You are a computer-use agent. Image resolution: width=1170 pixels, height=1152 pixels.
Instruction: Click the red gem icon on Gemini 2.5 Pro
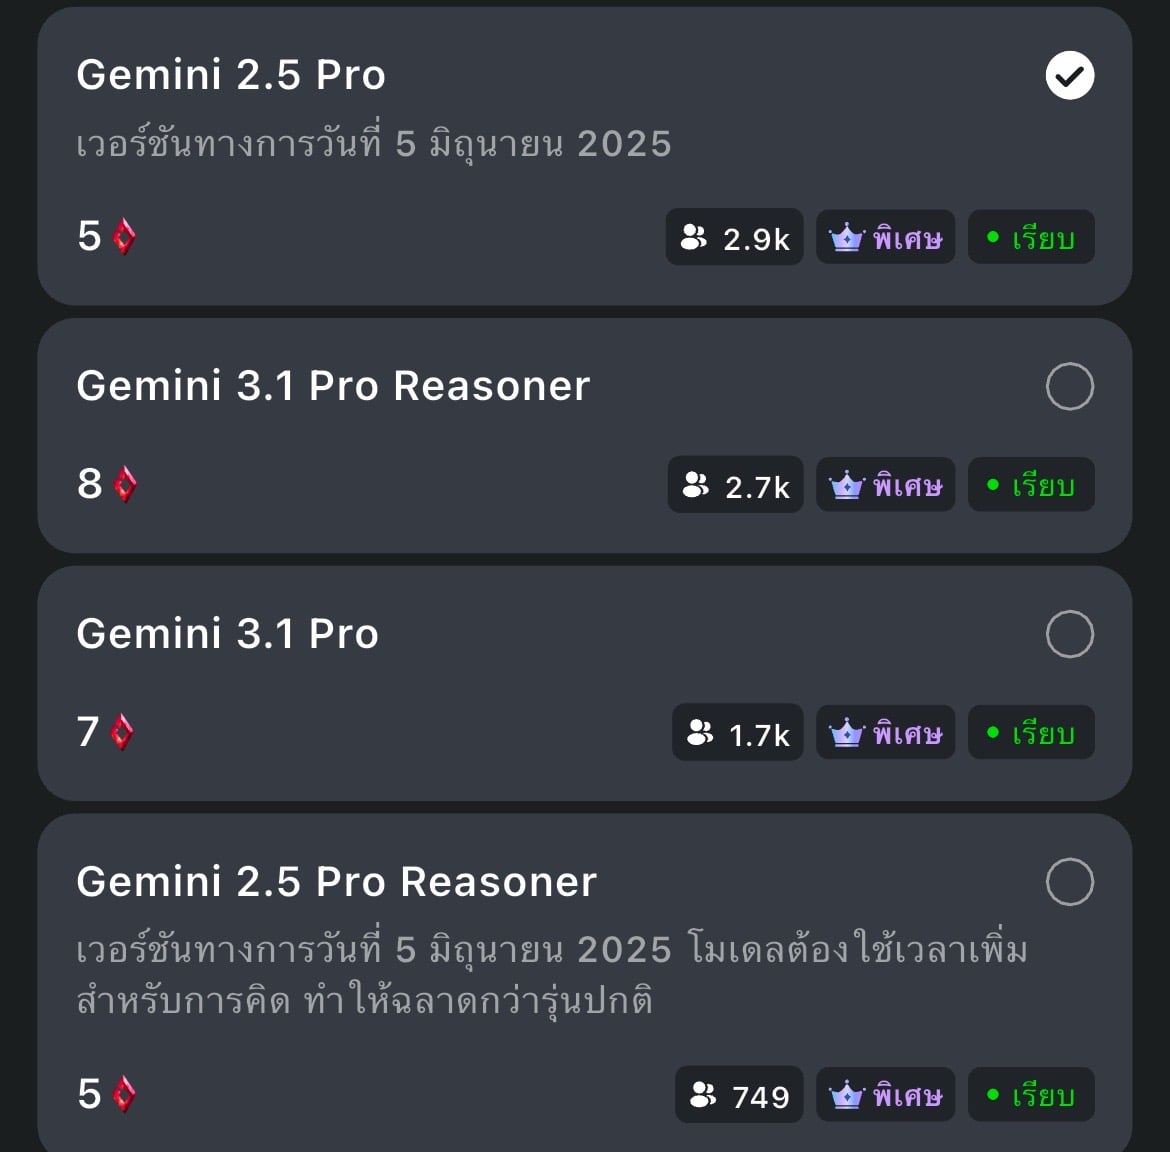(124, 237)
